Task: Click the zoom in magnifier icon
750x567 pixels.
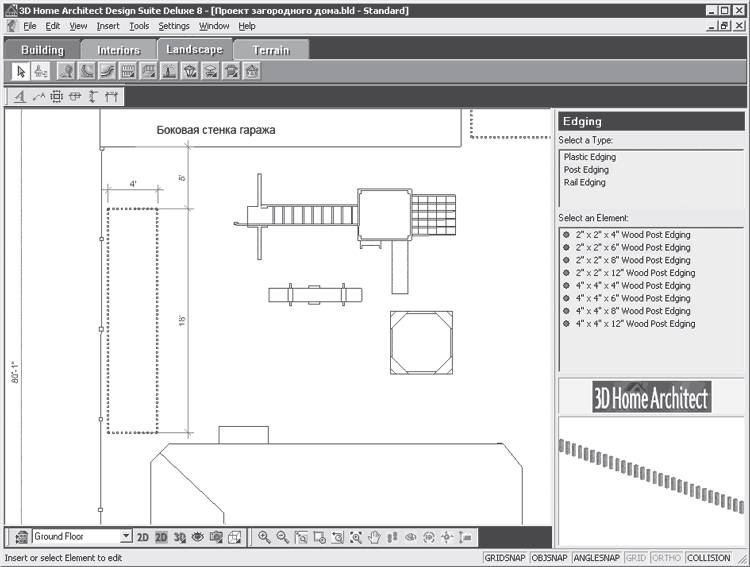Action: click(x=264, y=537)
